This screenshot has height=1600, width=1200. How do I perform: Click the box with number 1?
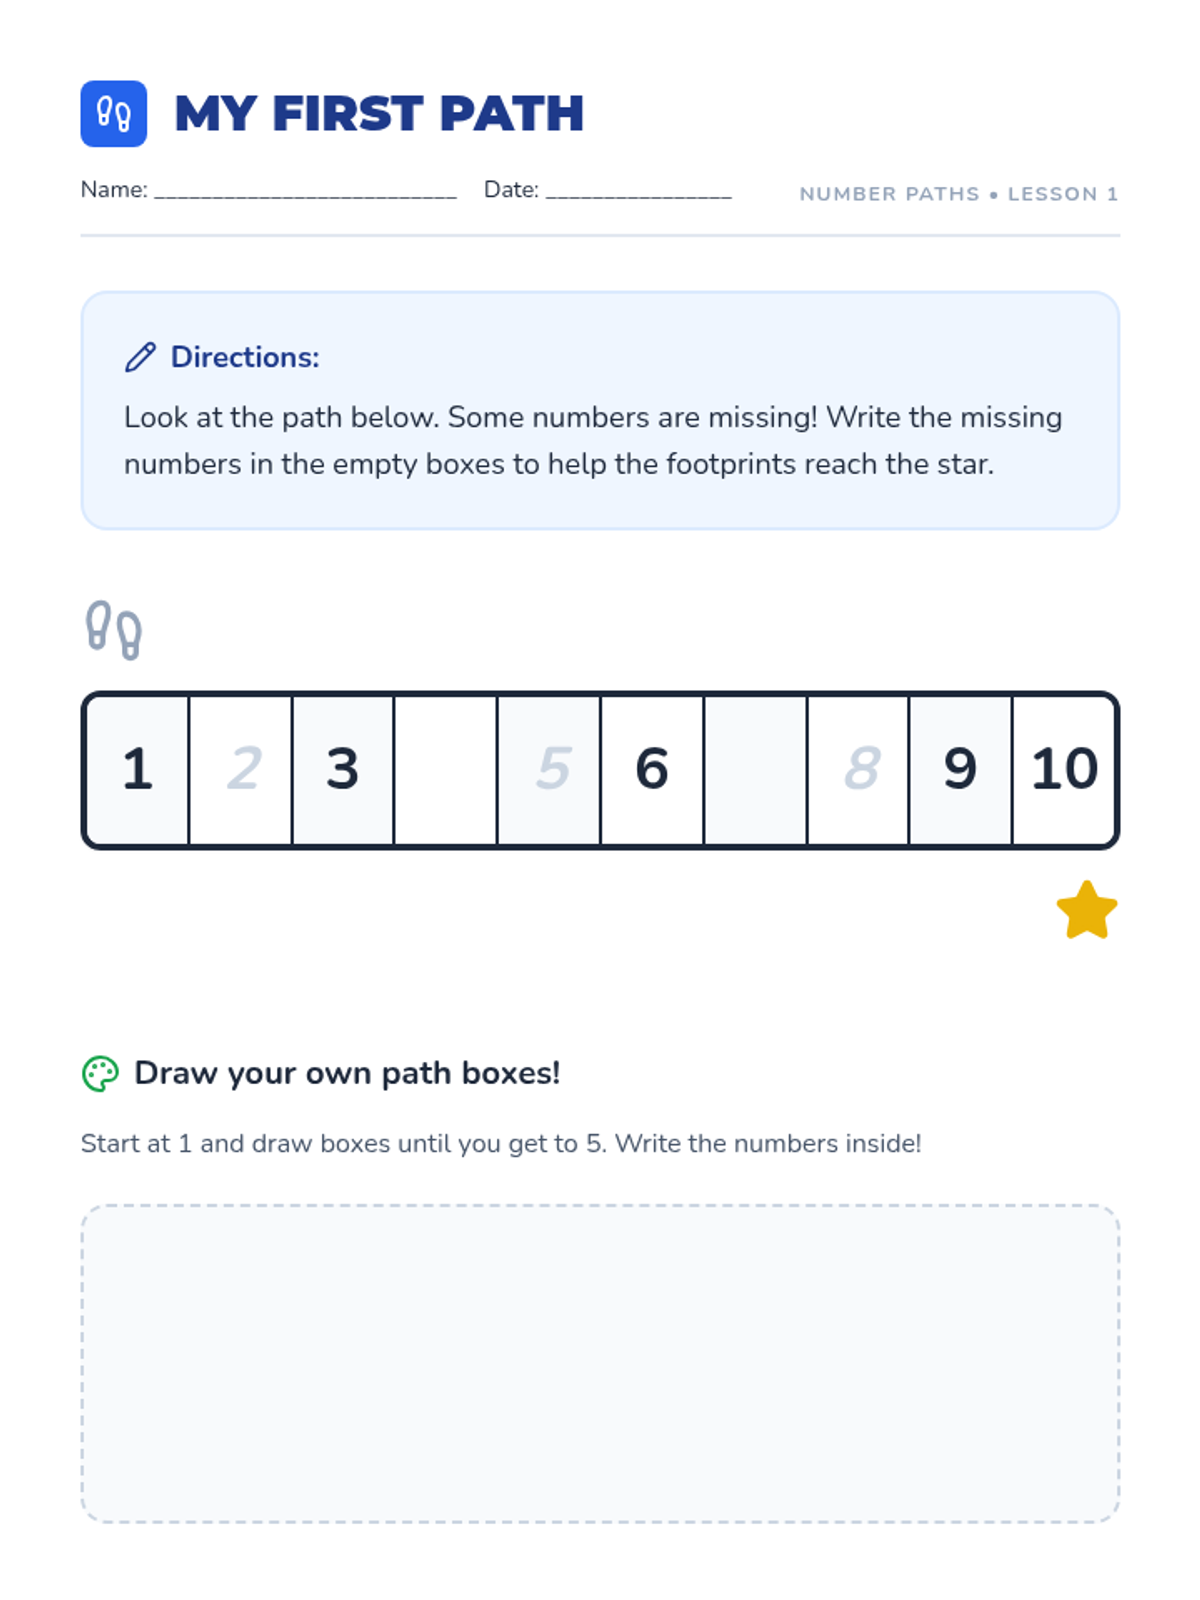click(138, 770)
